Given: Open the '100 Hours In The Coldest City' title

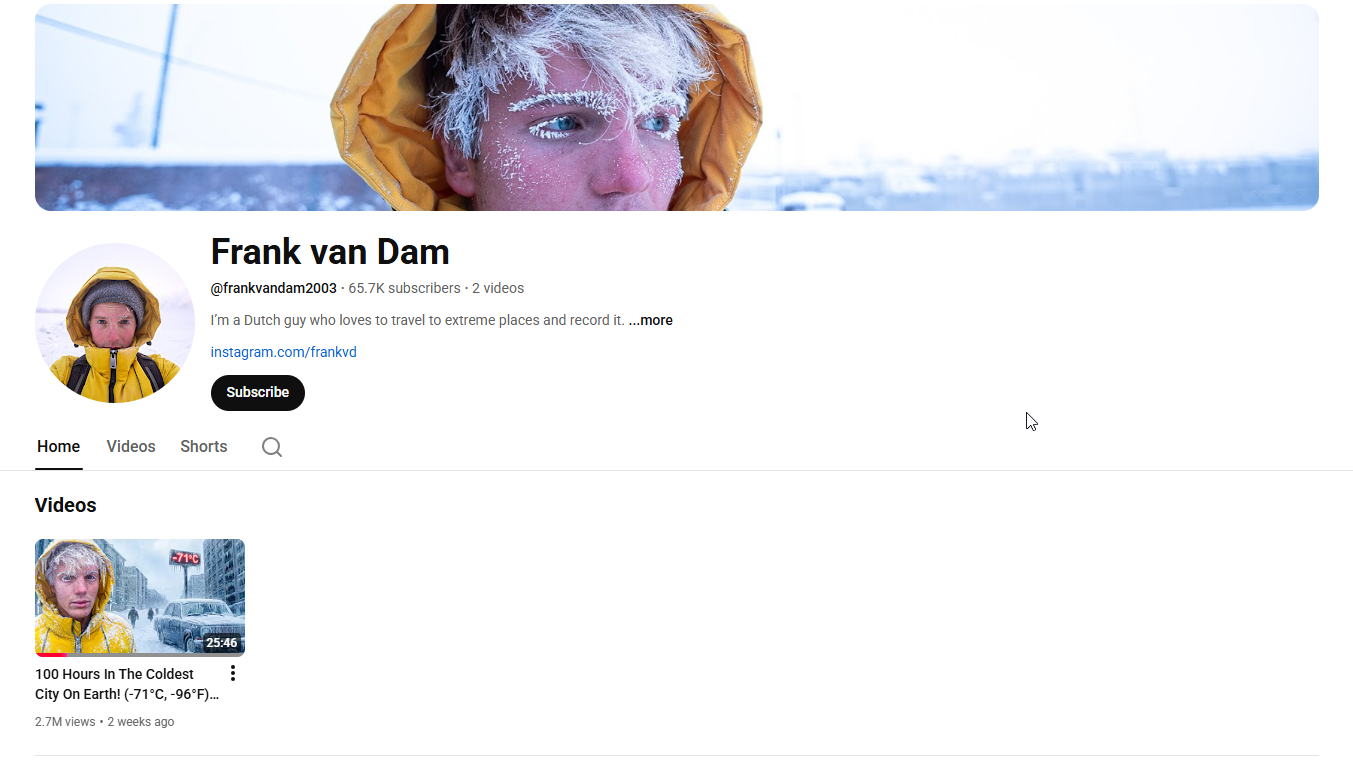Looking at the screenshot, I should tap(127, 684).
